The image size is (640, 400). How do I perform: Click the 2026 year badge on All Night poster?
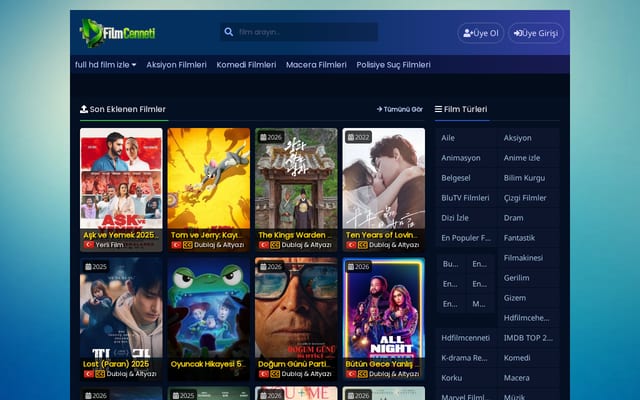(358, 267)
